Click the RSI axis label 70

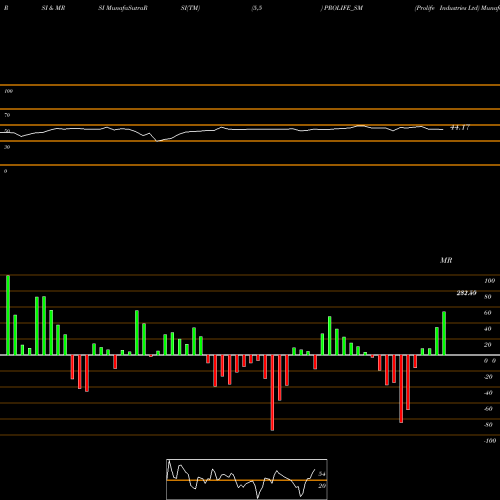7,115
